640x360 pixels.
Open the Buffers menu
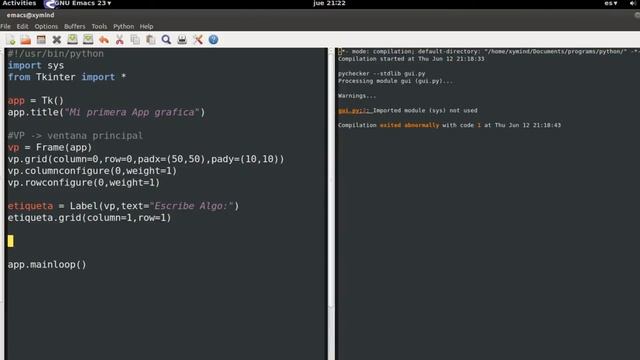(75, 27)
